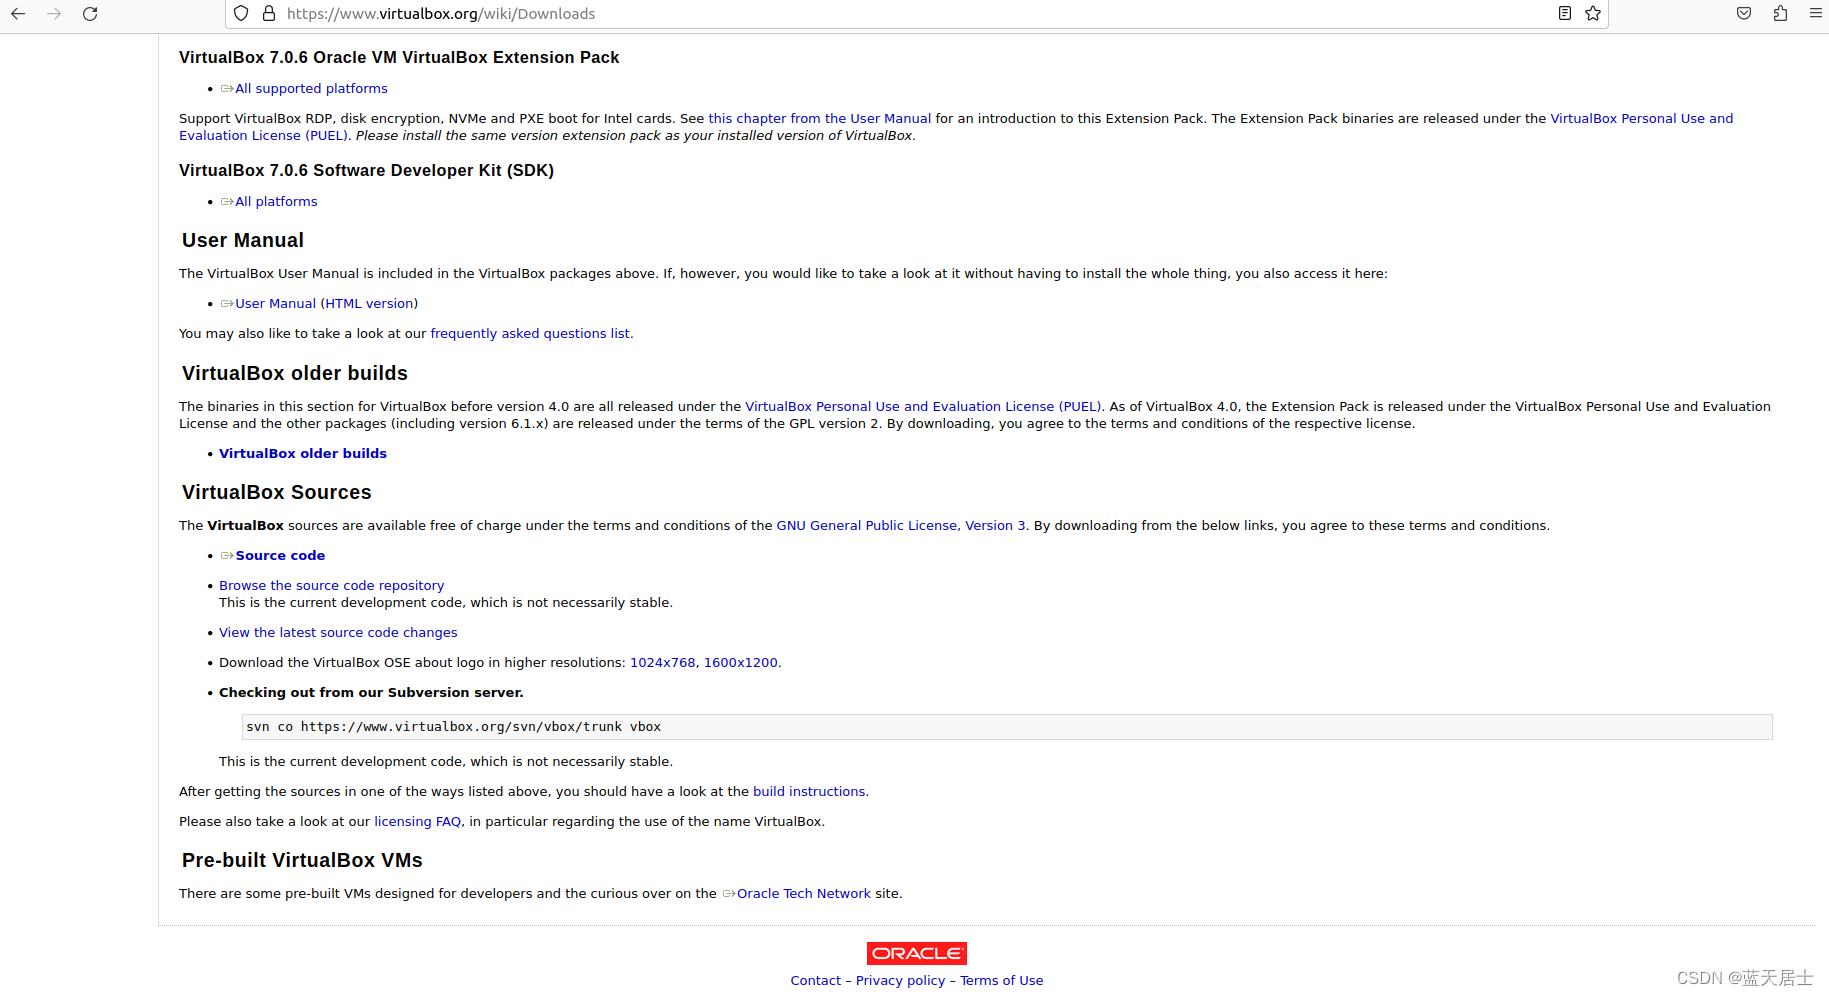Open the bold VirtualBox older builds link
The height and width of the screenshot is (996, 1829).
303,454
